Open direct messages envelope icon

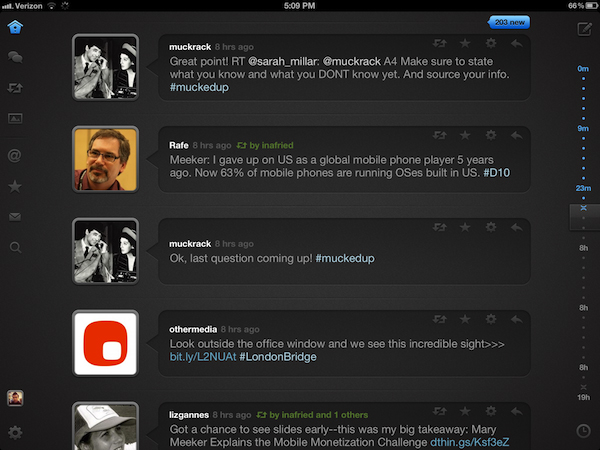click(15, 217)
